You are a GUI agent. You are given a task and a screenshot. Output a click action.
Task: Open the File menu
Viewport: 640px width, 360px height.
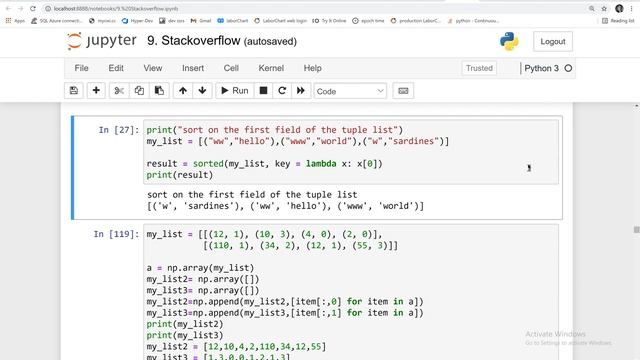(81, 68)
